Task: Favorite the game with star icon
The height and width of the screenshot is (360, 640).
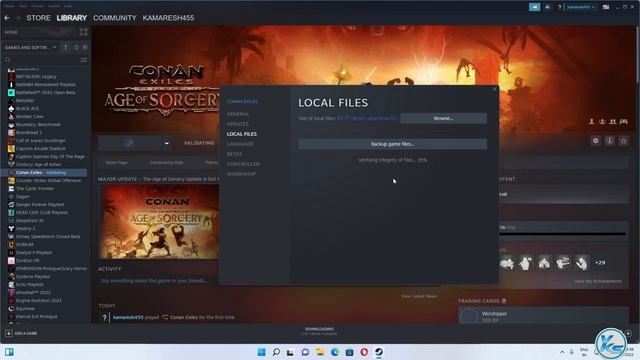Action: tap(623, 141)
